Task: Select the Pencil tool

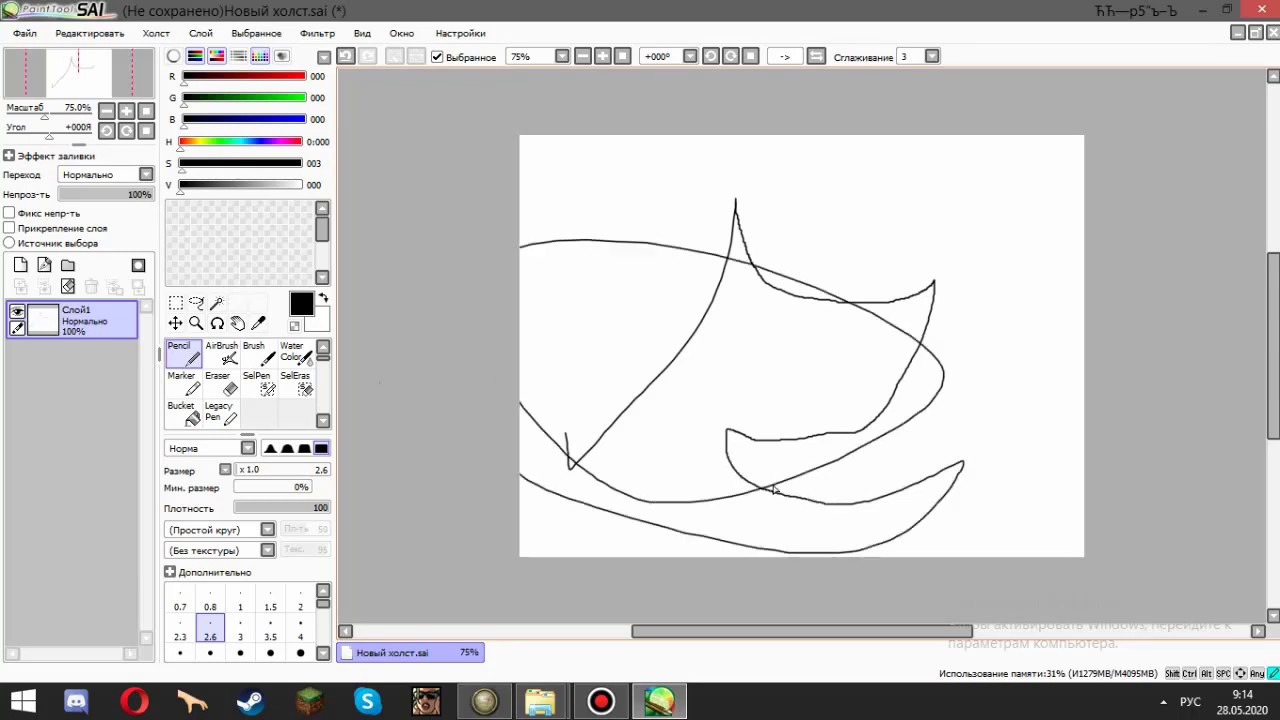Action: click(184, 354)
